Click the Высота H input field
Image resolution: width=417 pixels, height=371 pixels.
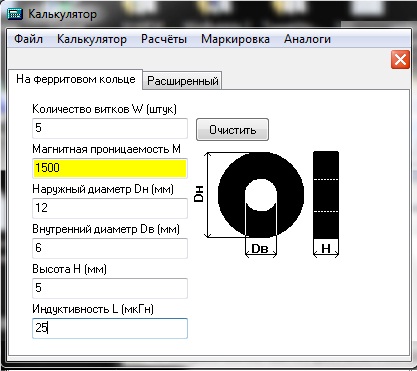(110, 288)
